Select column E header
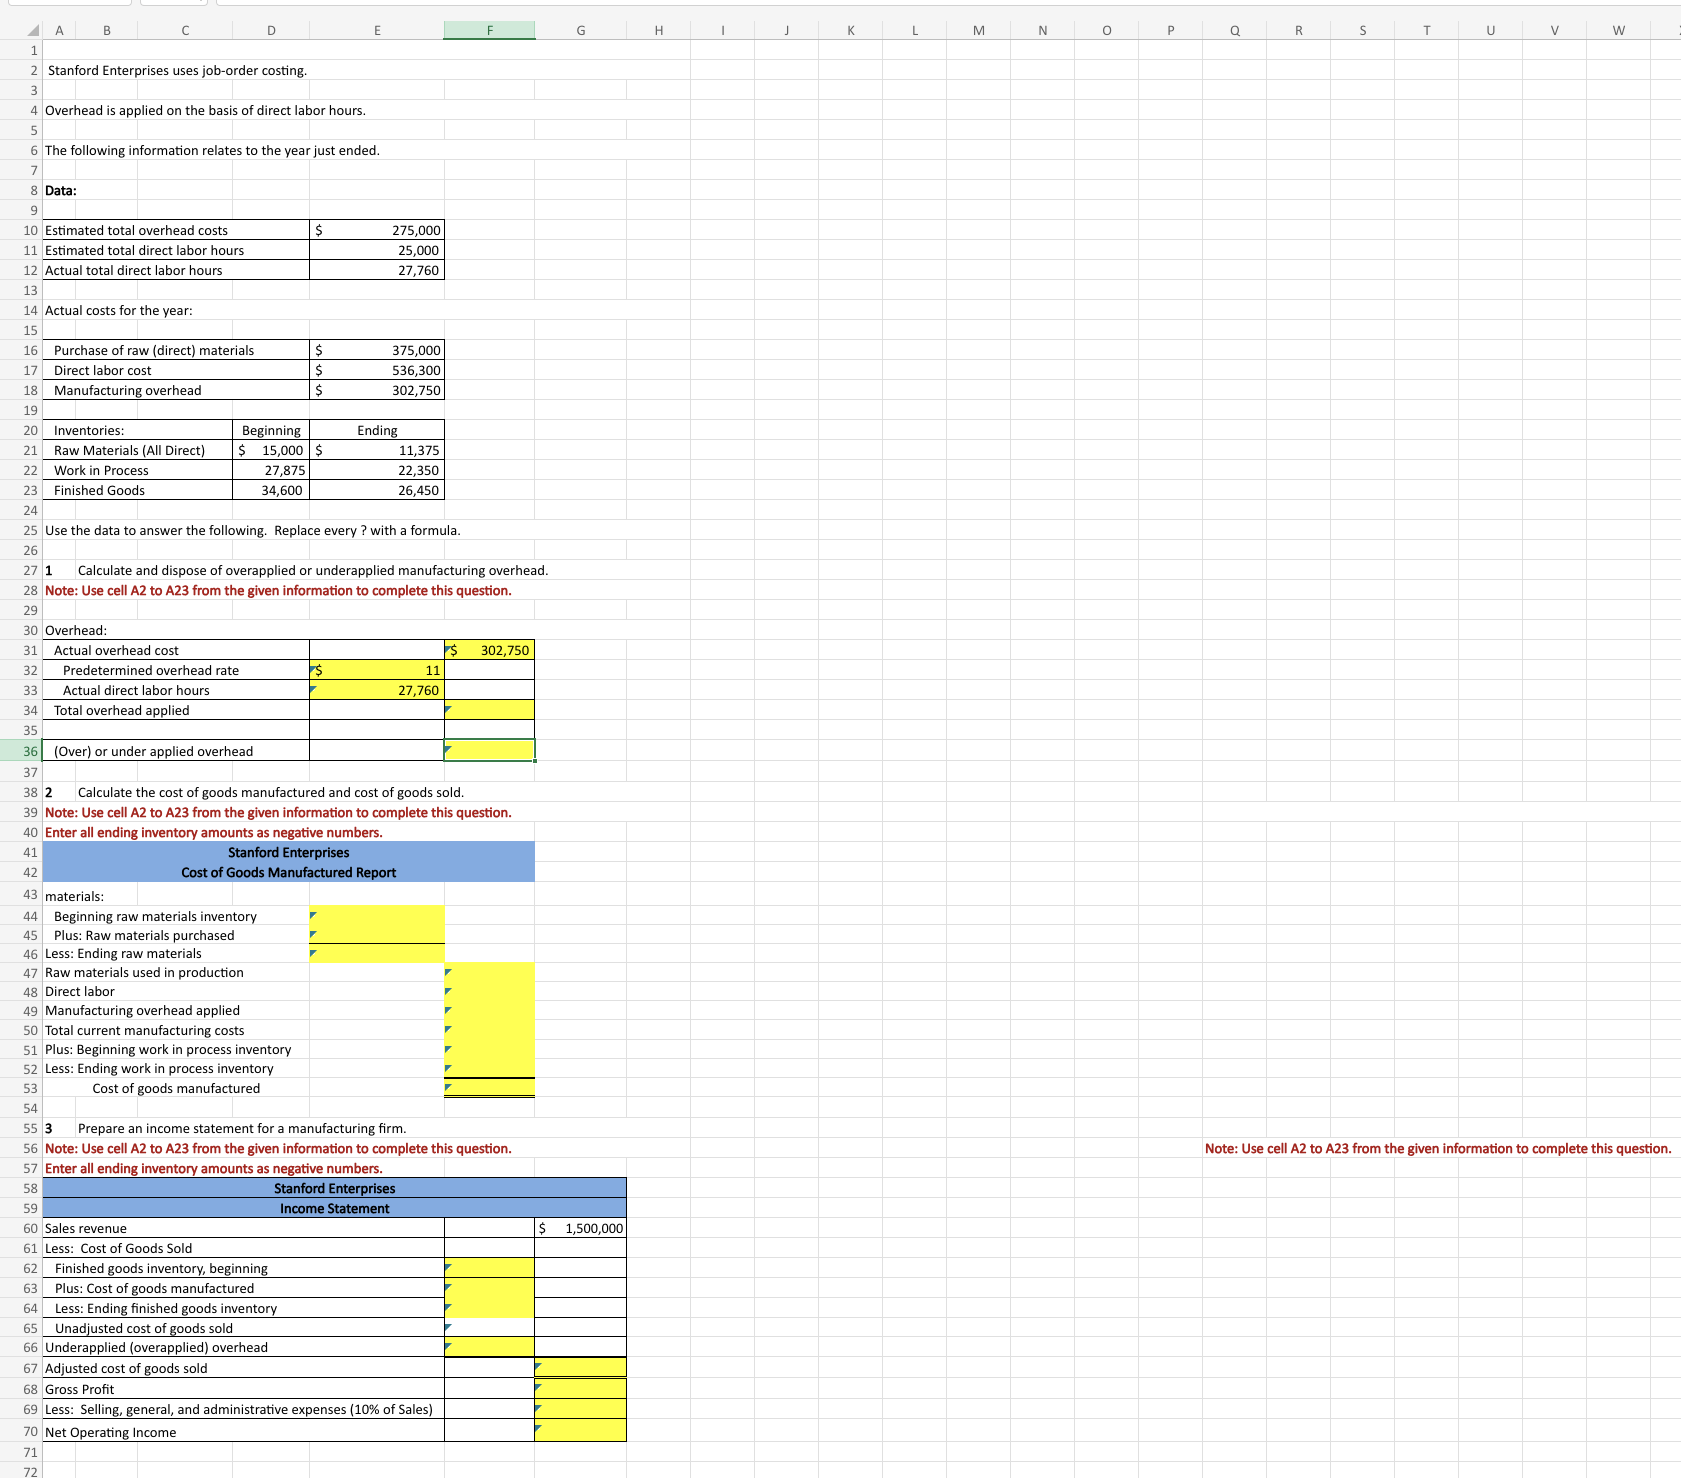1681x1478 pixels. tap(377, 30)
